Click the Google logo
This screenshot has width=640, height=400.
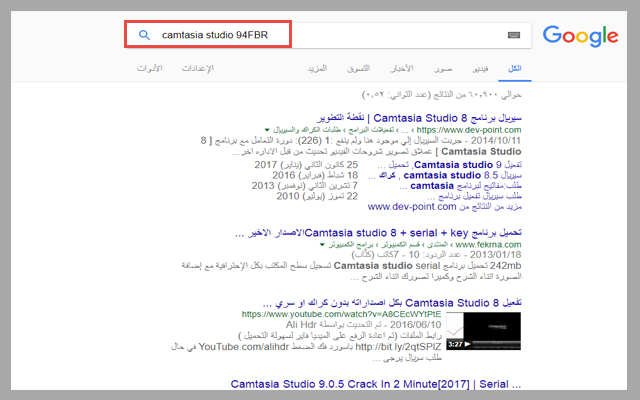(580, 36)
